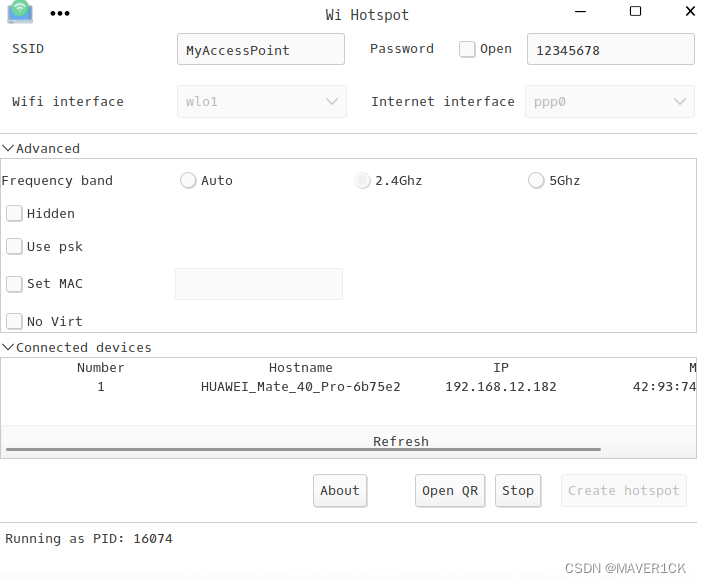Click the password field 12345678
Viewport: 701px width, 583px height.
[x=611, y=49]
